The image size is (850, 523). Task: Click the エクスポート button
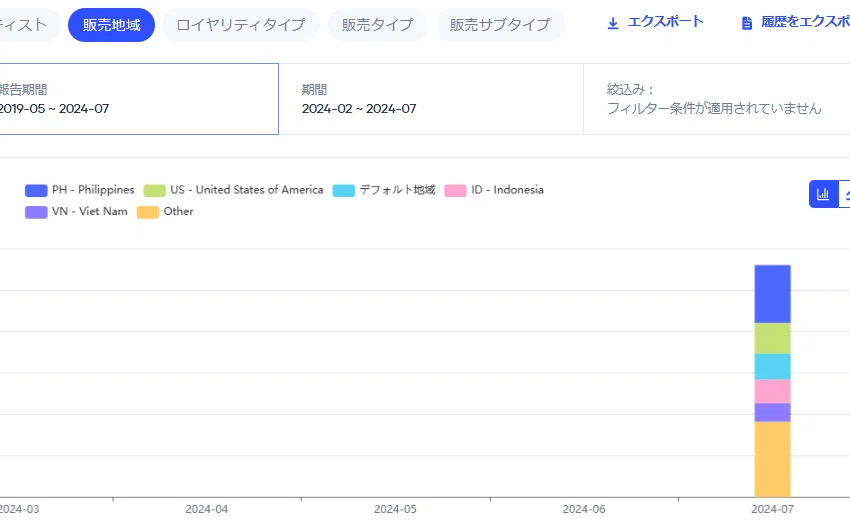(x=655, y=22)
